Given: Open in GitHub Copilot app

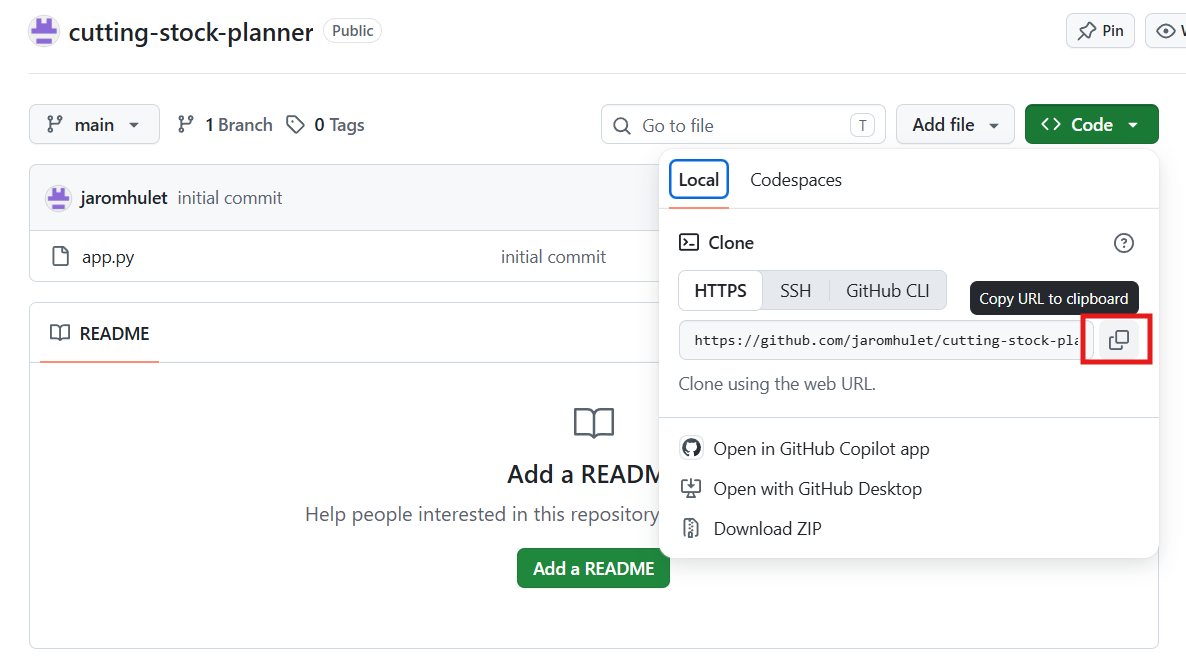Looking at the screenshot, I should [821, 449].
